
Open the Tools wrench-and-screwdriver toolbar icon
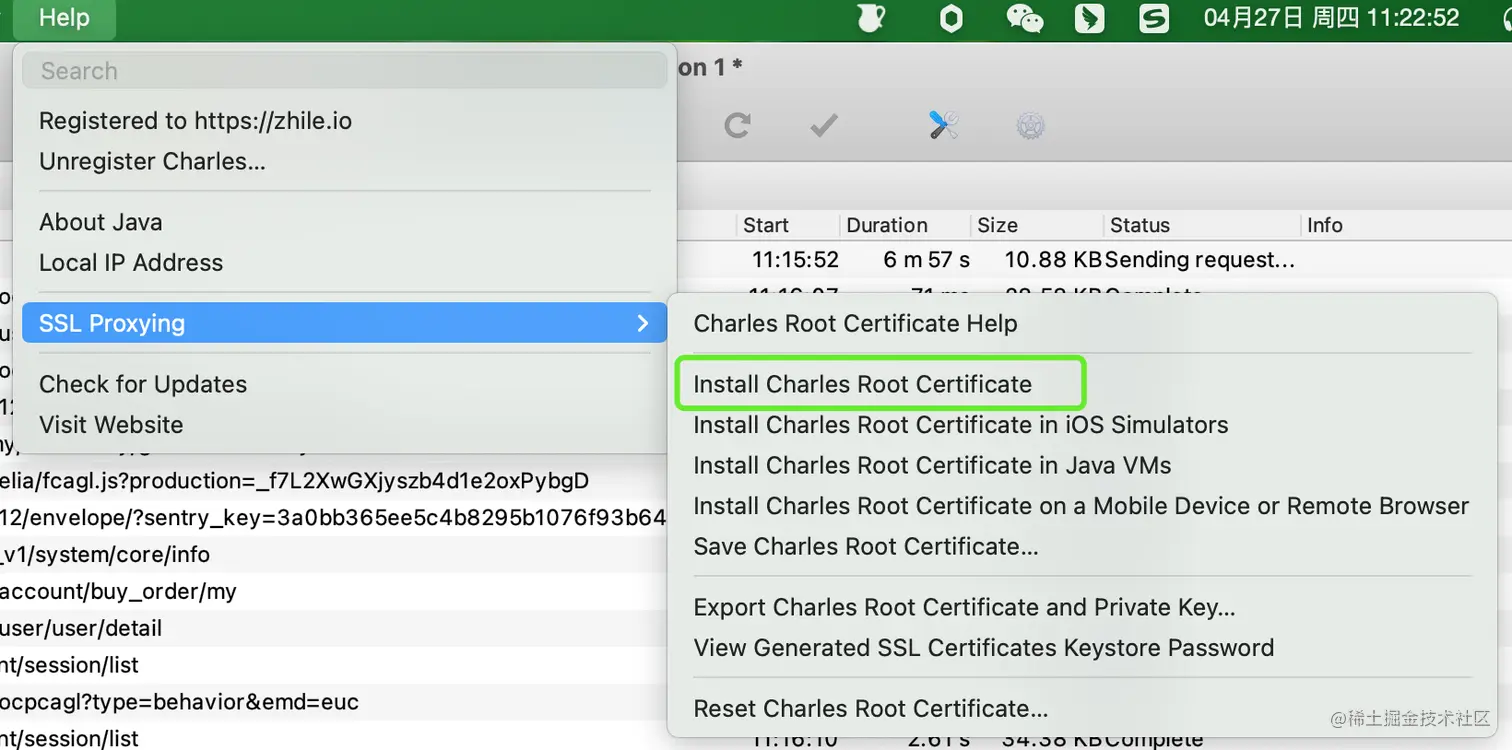click(x=944, y=125)
